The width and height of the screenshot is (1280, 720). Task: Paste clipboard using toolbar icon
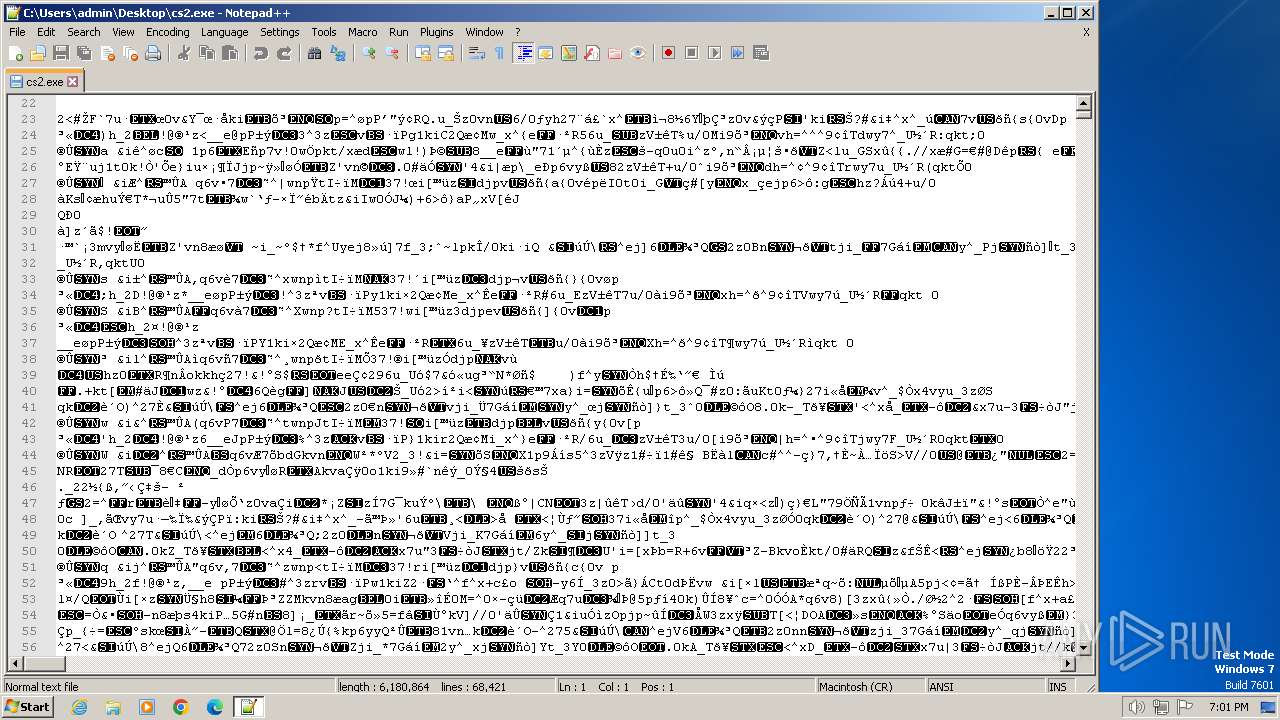[x=230, y=53]
